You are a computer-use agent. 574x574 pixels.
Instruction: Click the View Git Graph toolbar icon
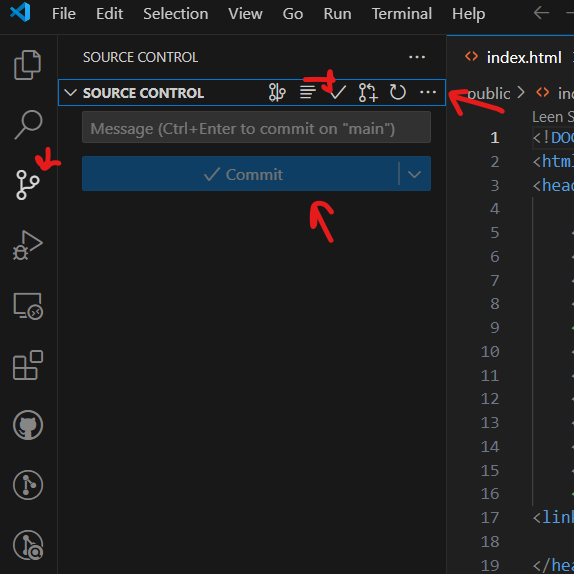coord(277,92)
